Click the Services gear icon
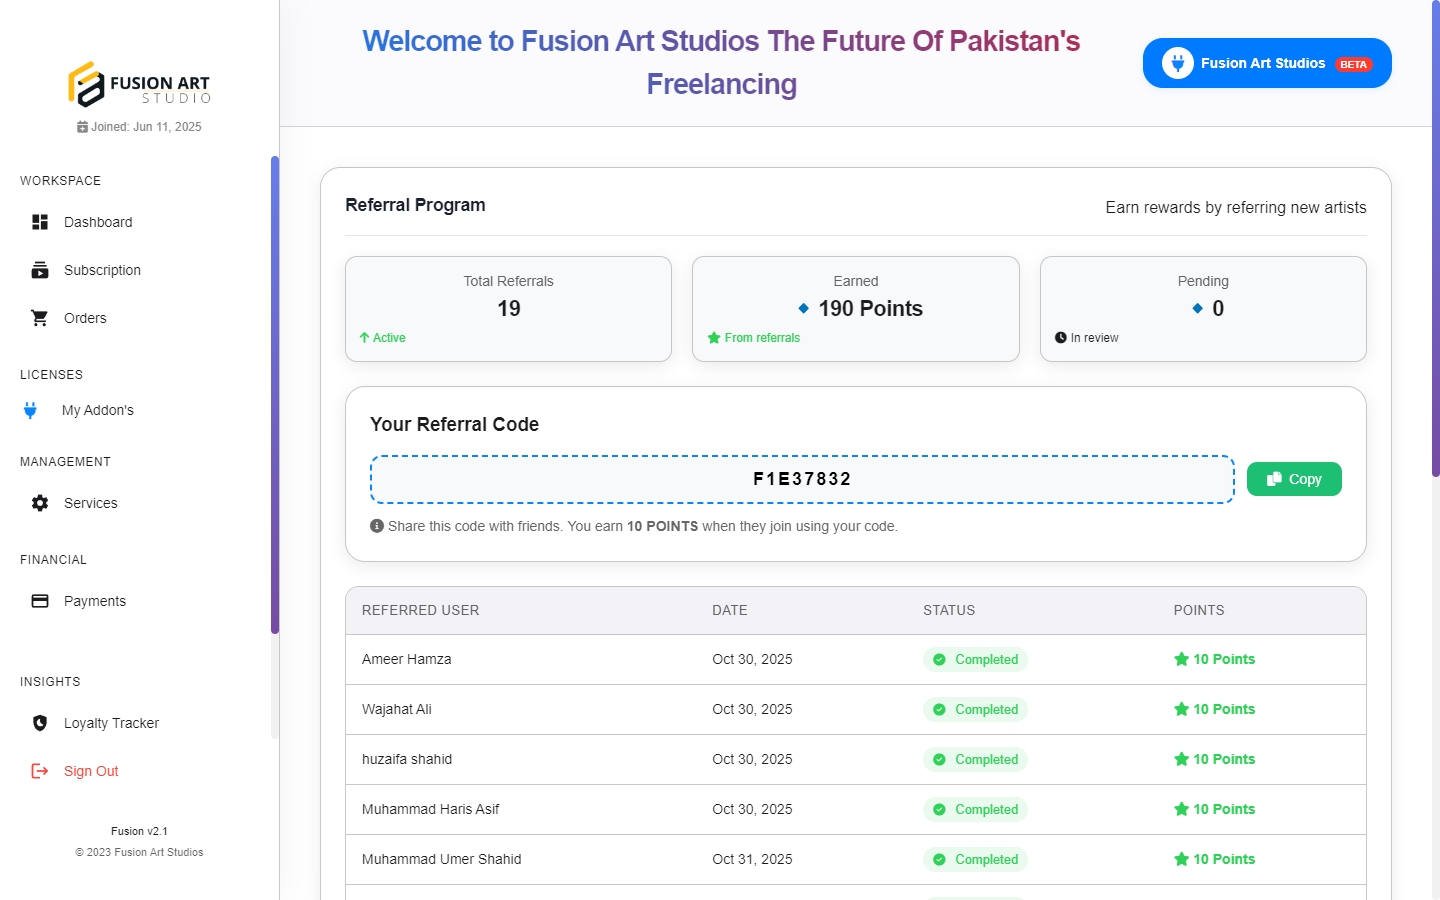Viewport: 1440px width, 900px height. pos(40,503)
